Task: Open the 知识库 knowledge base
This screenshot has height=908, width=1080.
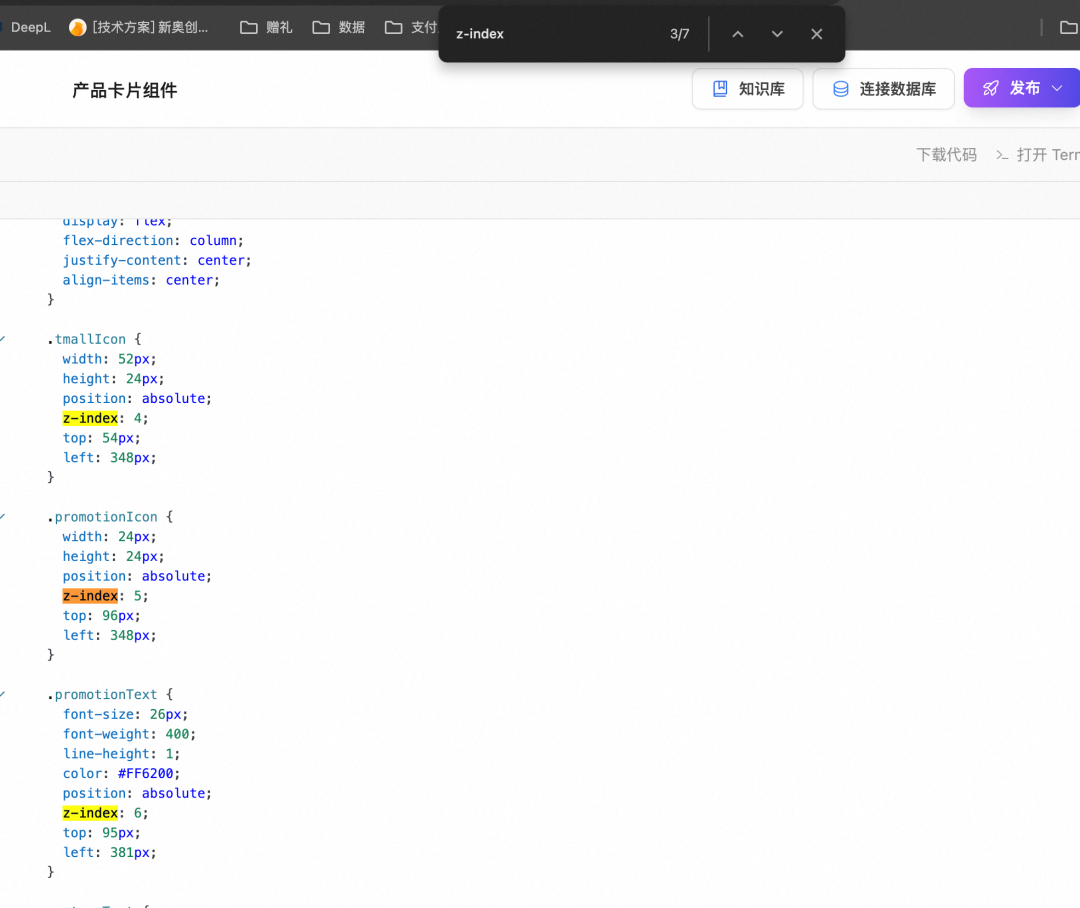Action: point(747,89)
